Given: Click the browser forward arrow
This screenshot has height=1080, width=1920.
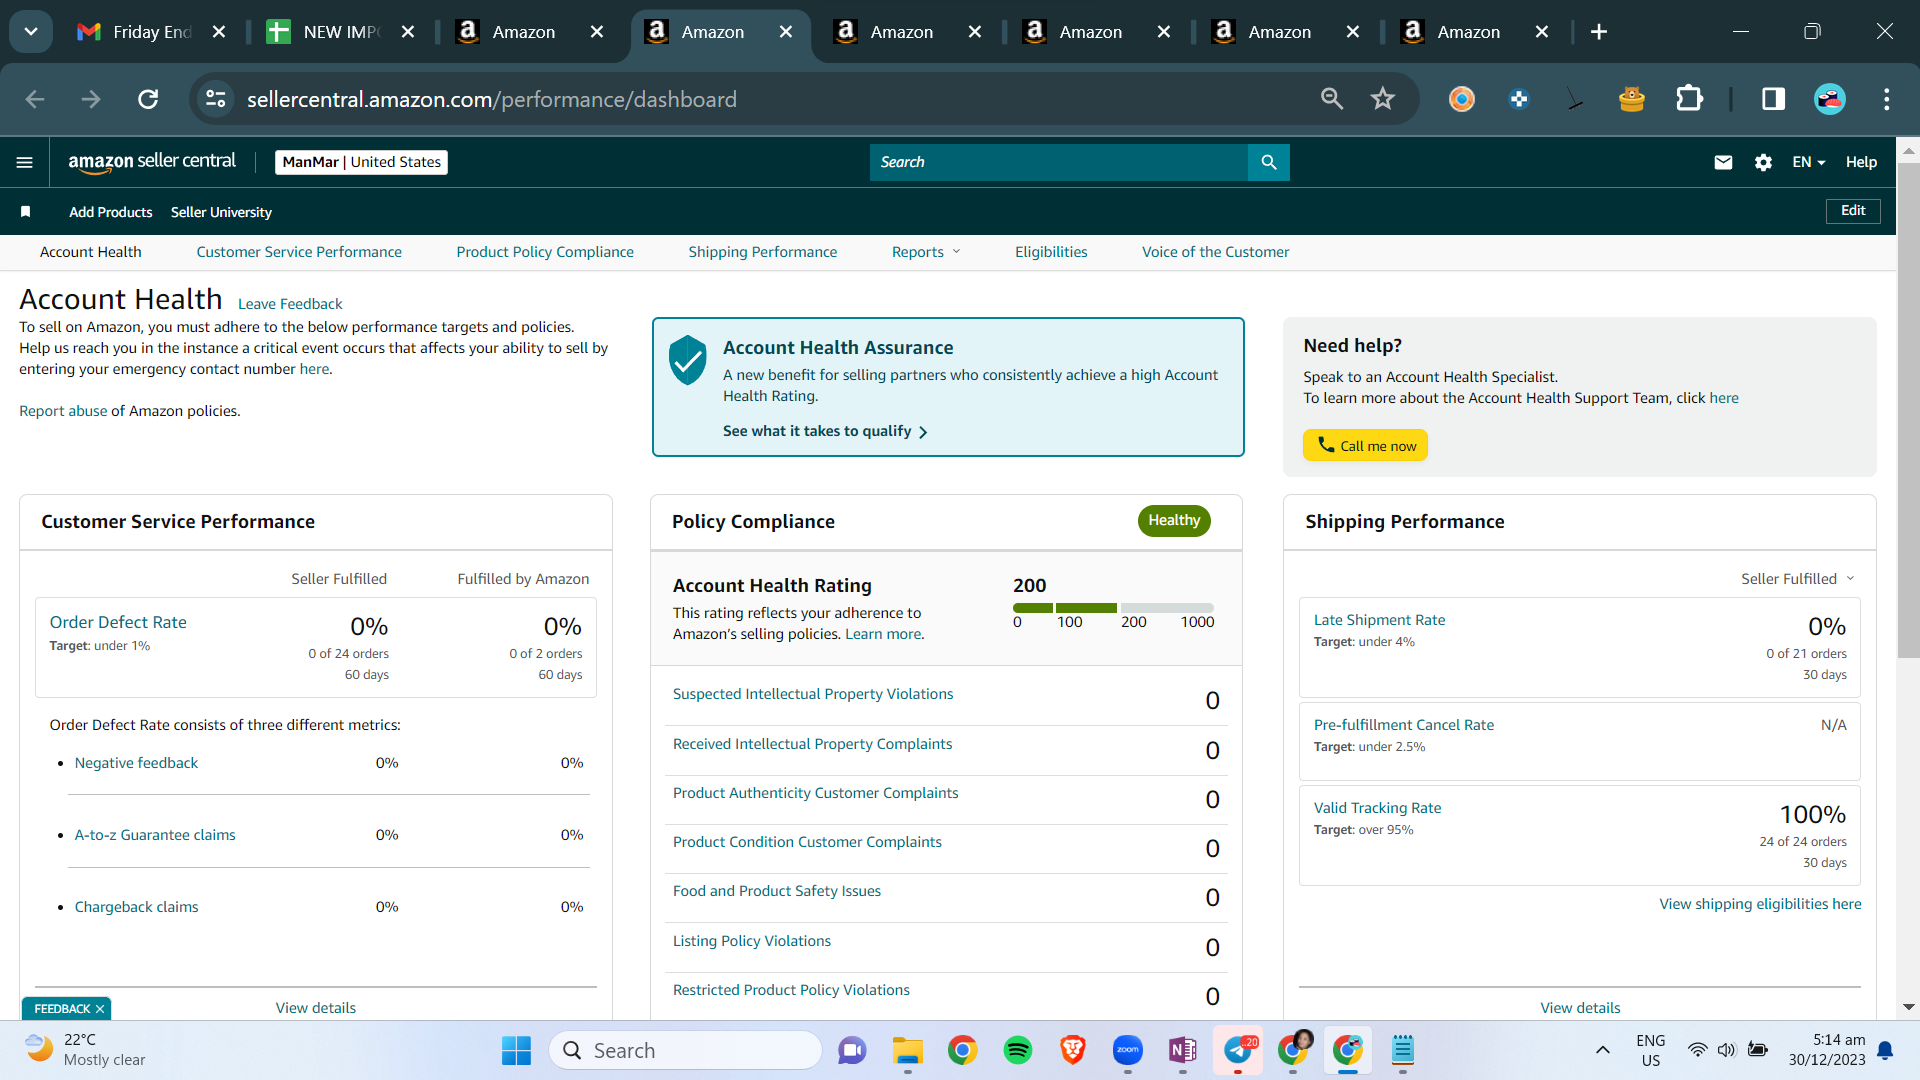Looking at the screenshot, I should pos(91,99).
